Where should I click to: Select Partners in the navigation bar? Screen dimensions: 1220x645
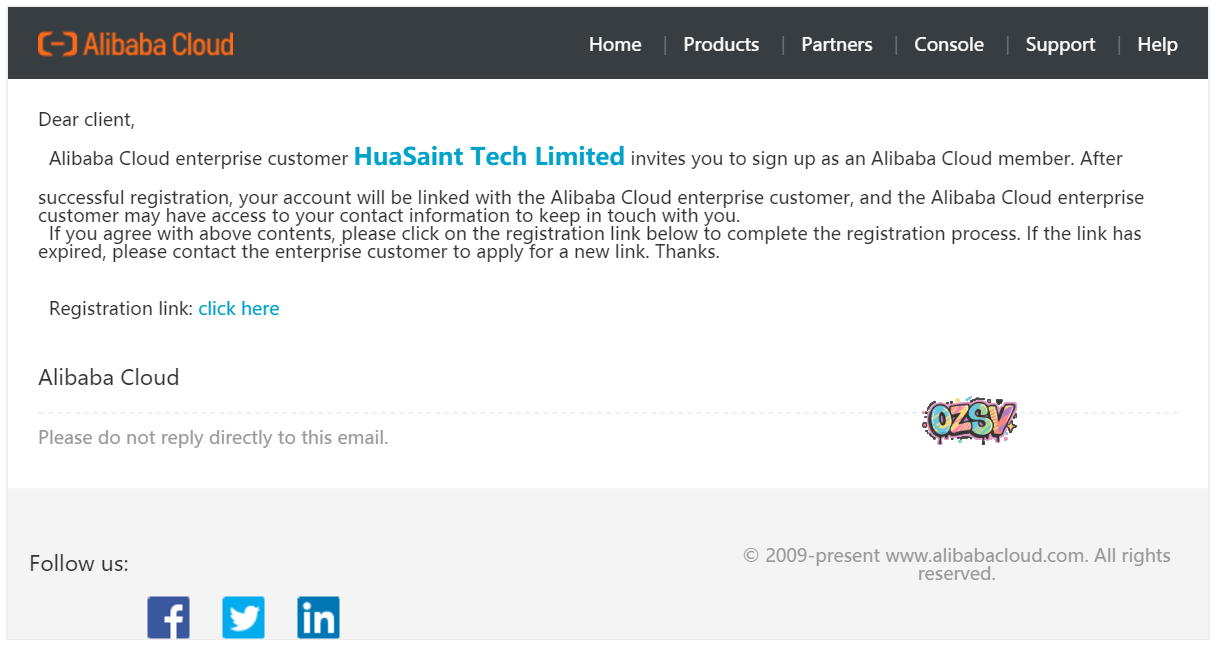coord(837,45)
